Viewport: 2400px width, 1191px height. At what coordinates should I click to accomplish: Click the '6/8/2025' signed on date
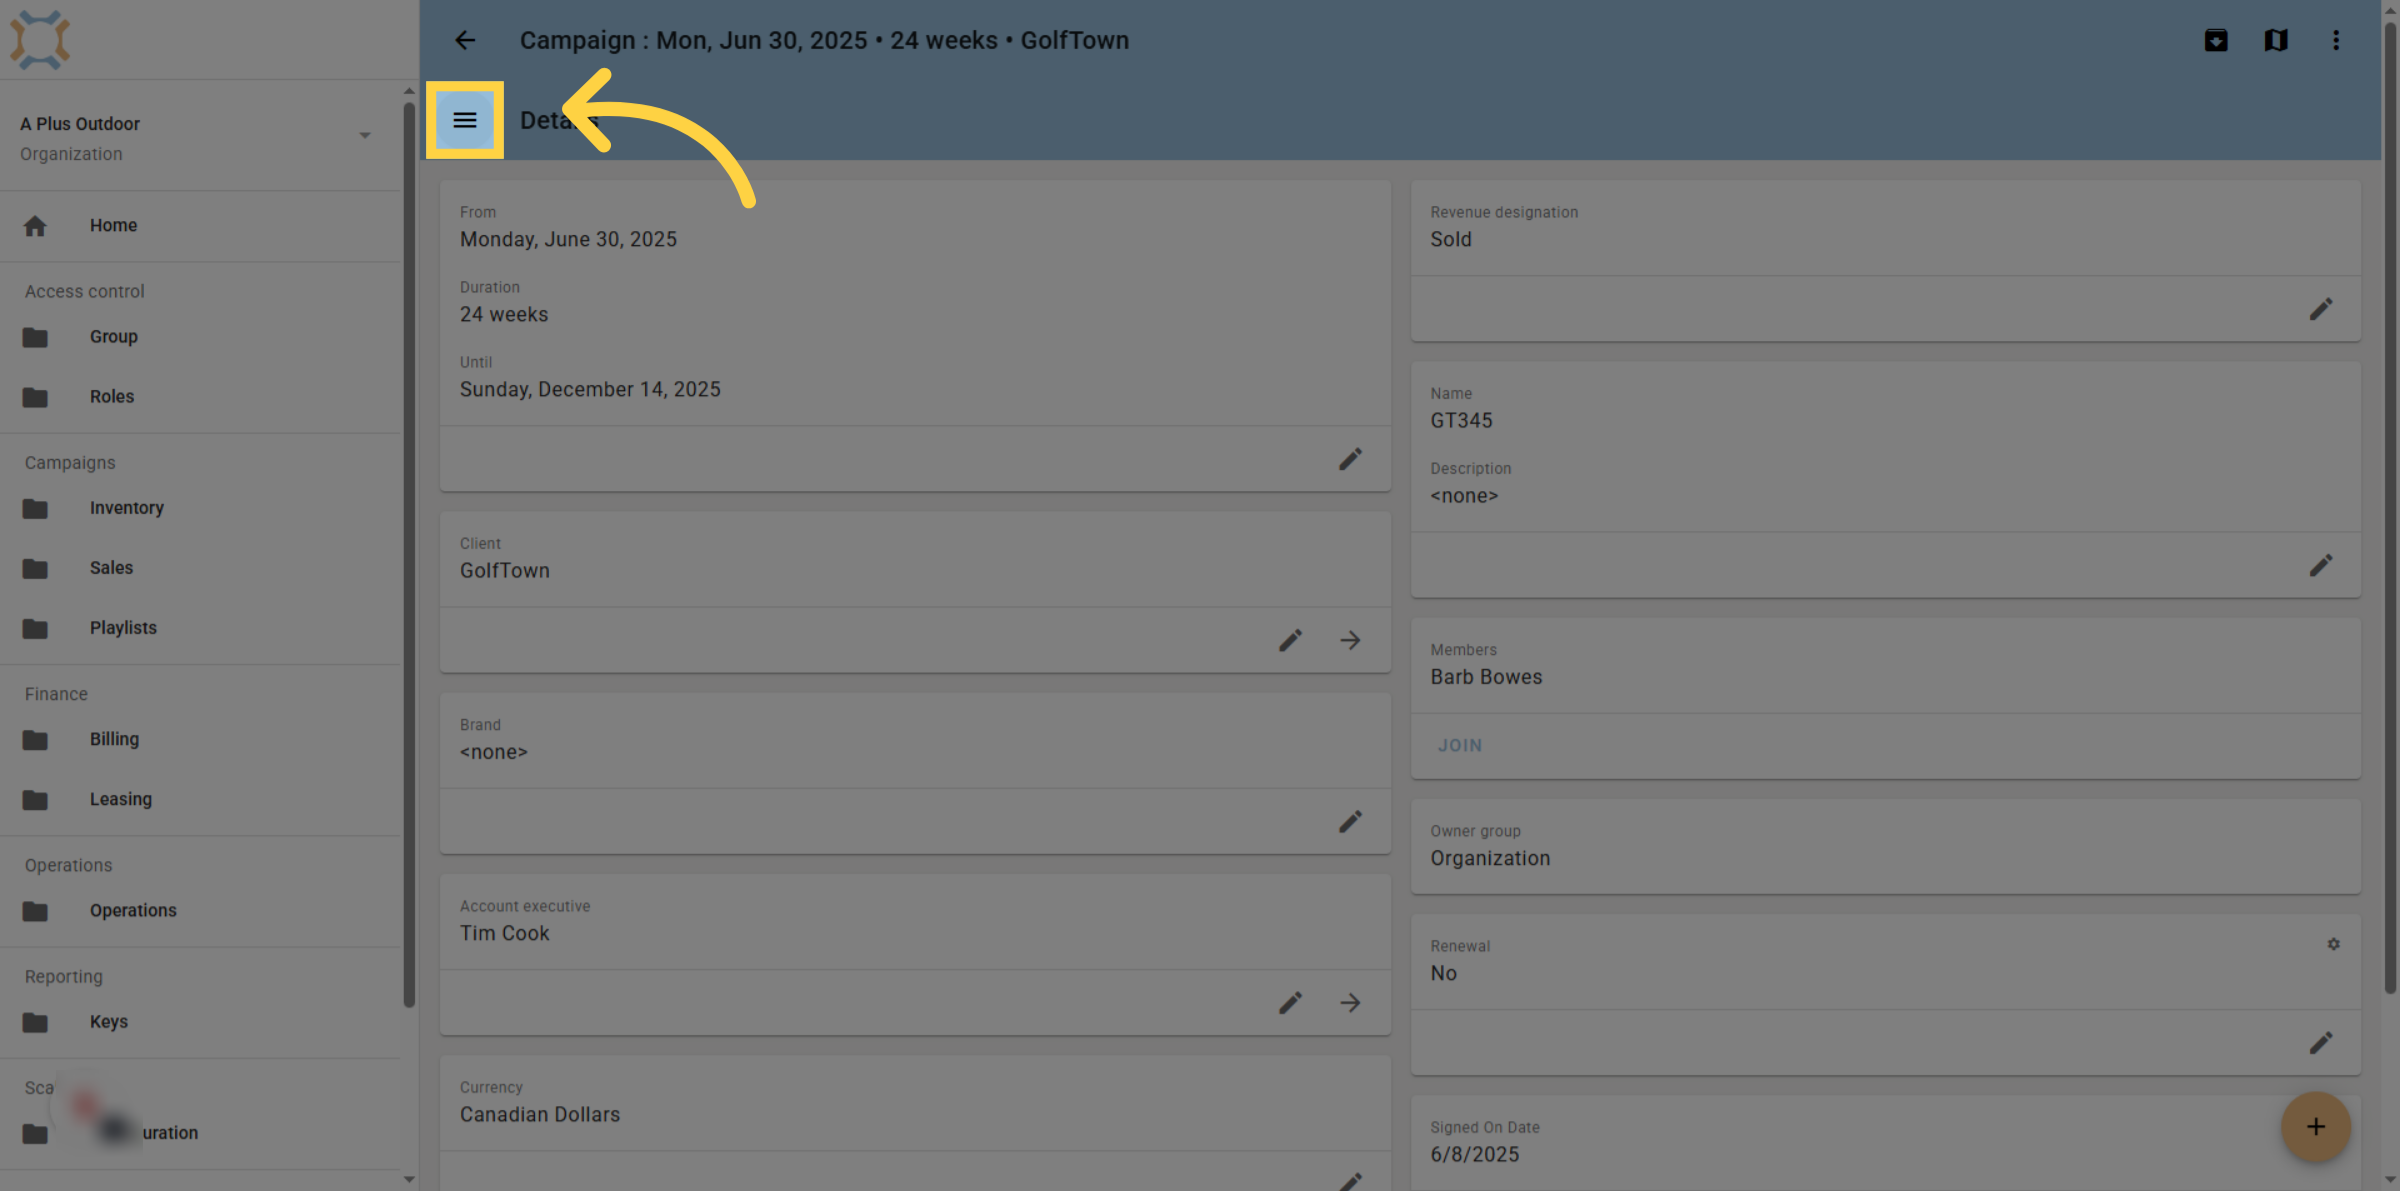pyautogui.click(x=1475, y=1154)
